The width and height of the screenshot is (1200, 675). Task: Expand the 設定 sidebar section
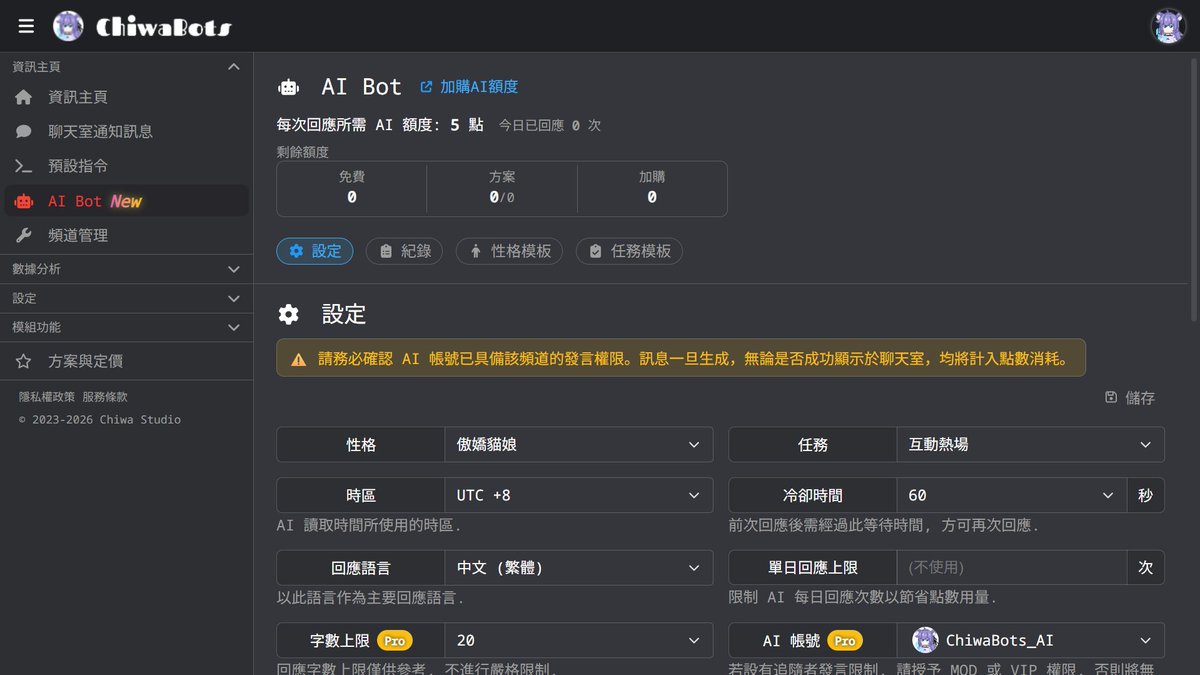click(126, 298)
